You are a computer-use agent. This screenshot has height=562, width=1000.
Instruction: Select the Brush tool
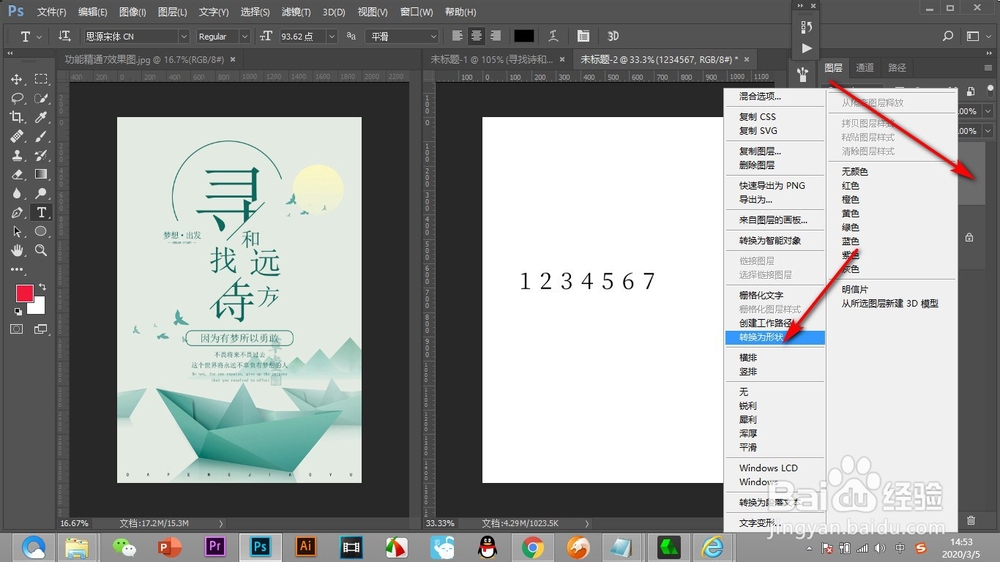[41, 137]
